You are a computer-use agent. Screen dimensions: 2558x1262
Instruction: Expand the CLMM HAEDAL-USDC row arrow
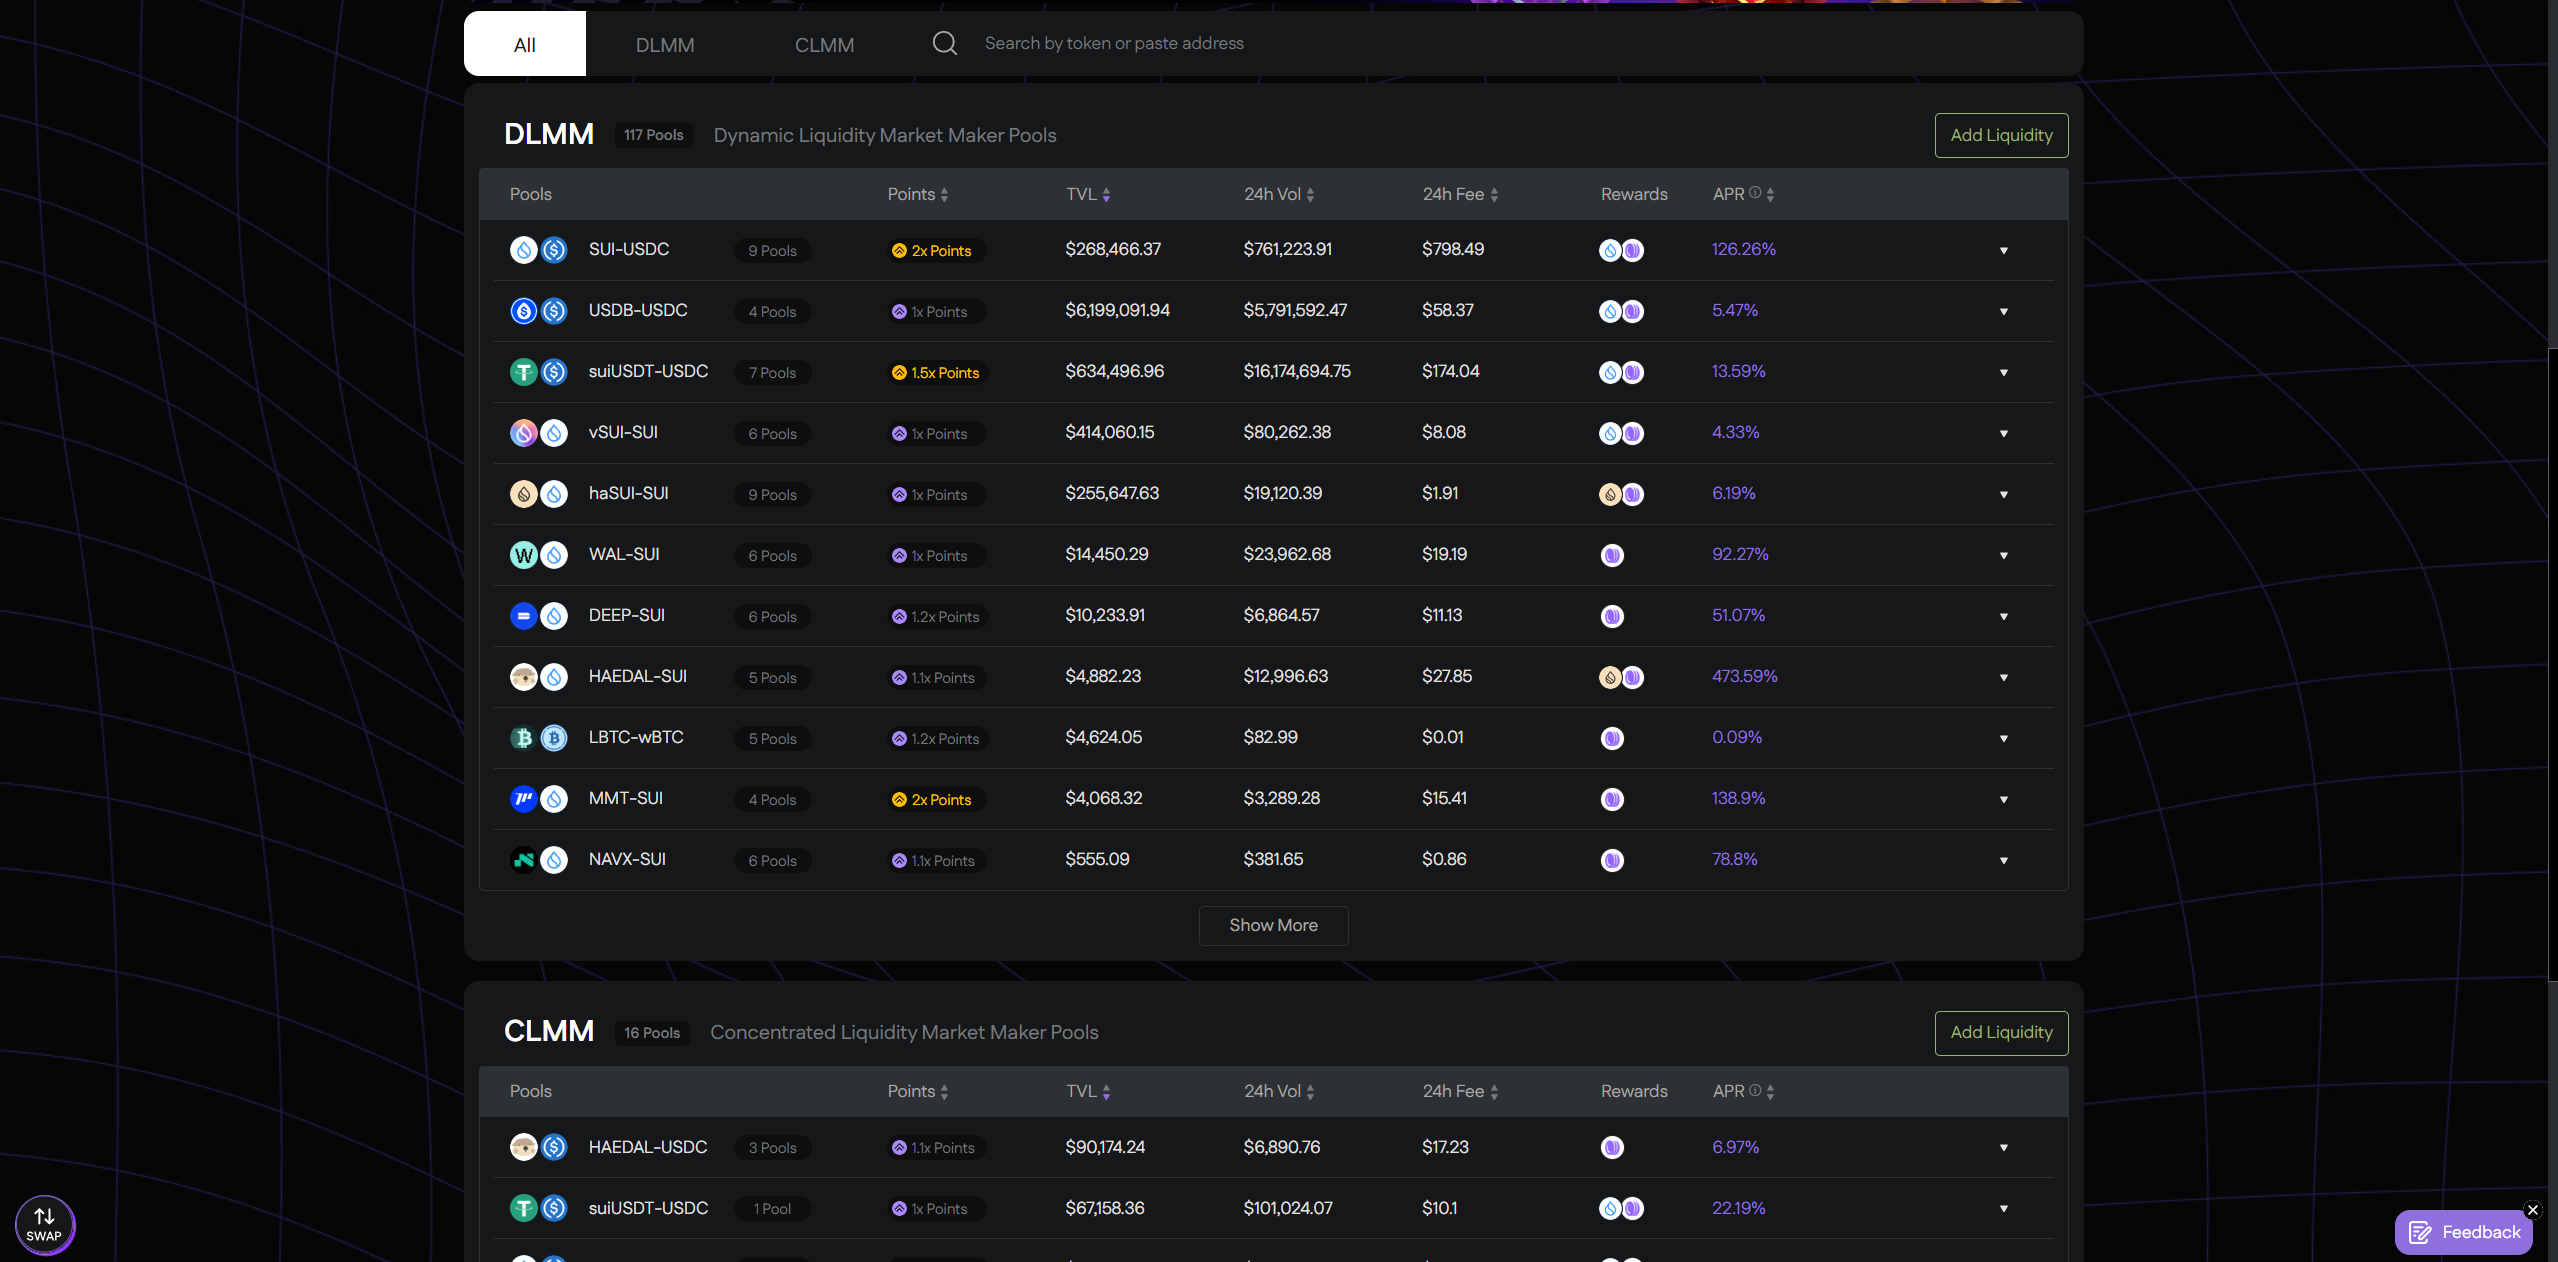pyautogui.click(x=2003, y=1147)
